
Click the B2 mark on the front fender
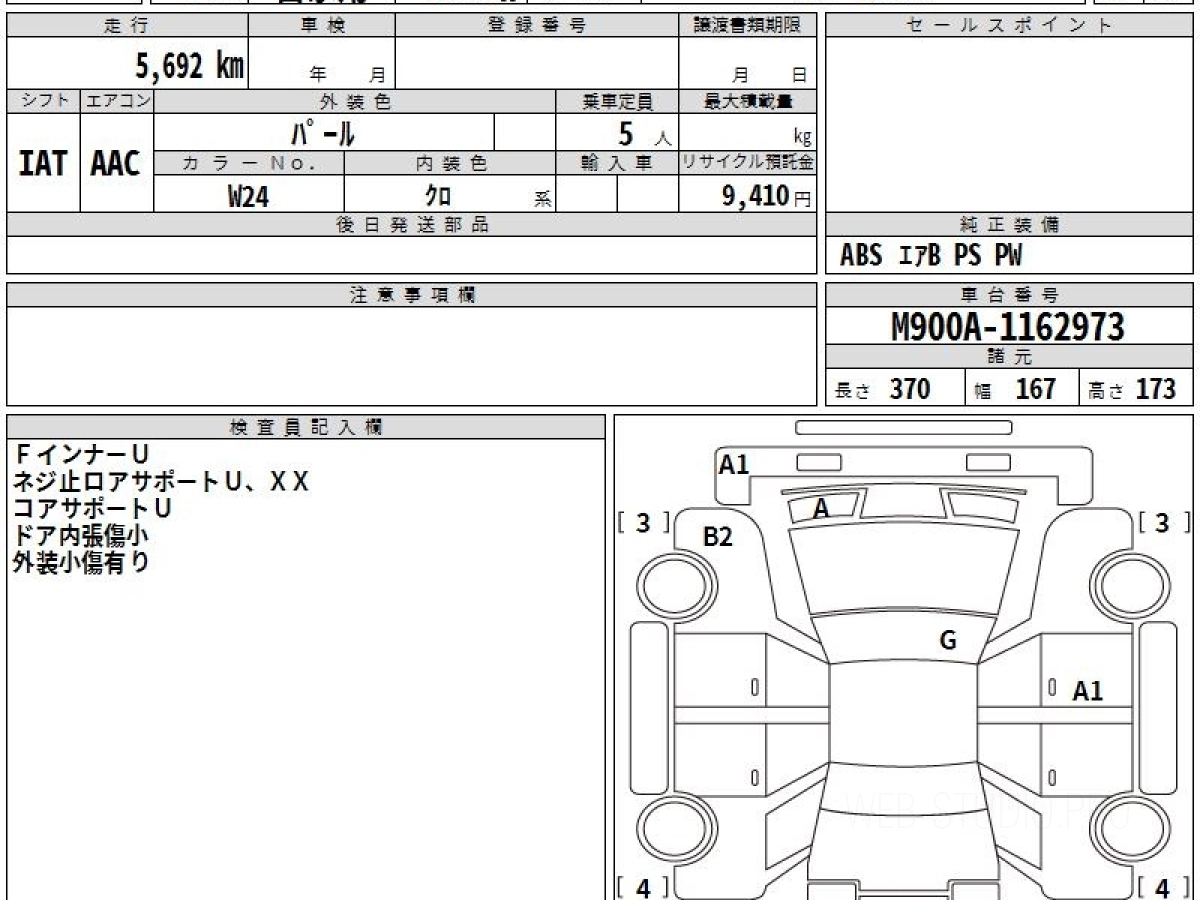(718, 537)
